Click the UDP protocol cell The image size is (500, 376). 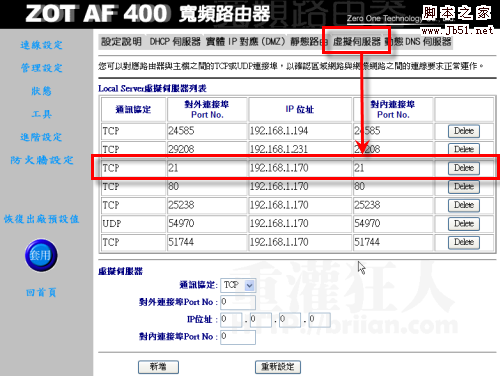[133, 224]
